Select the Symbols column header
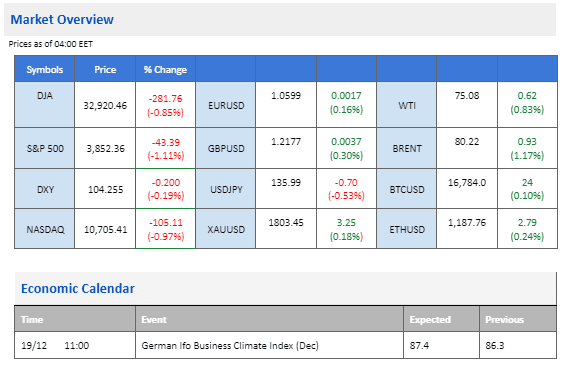The width and height of the screenshot is (571, 375). [44, 69]
